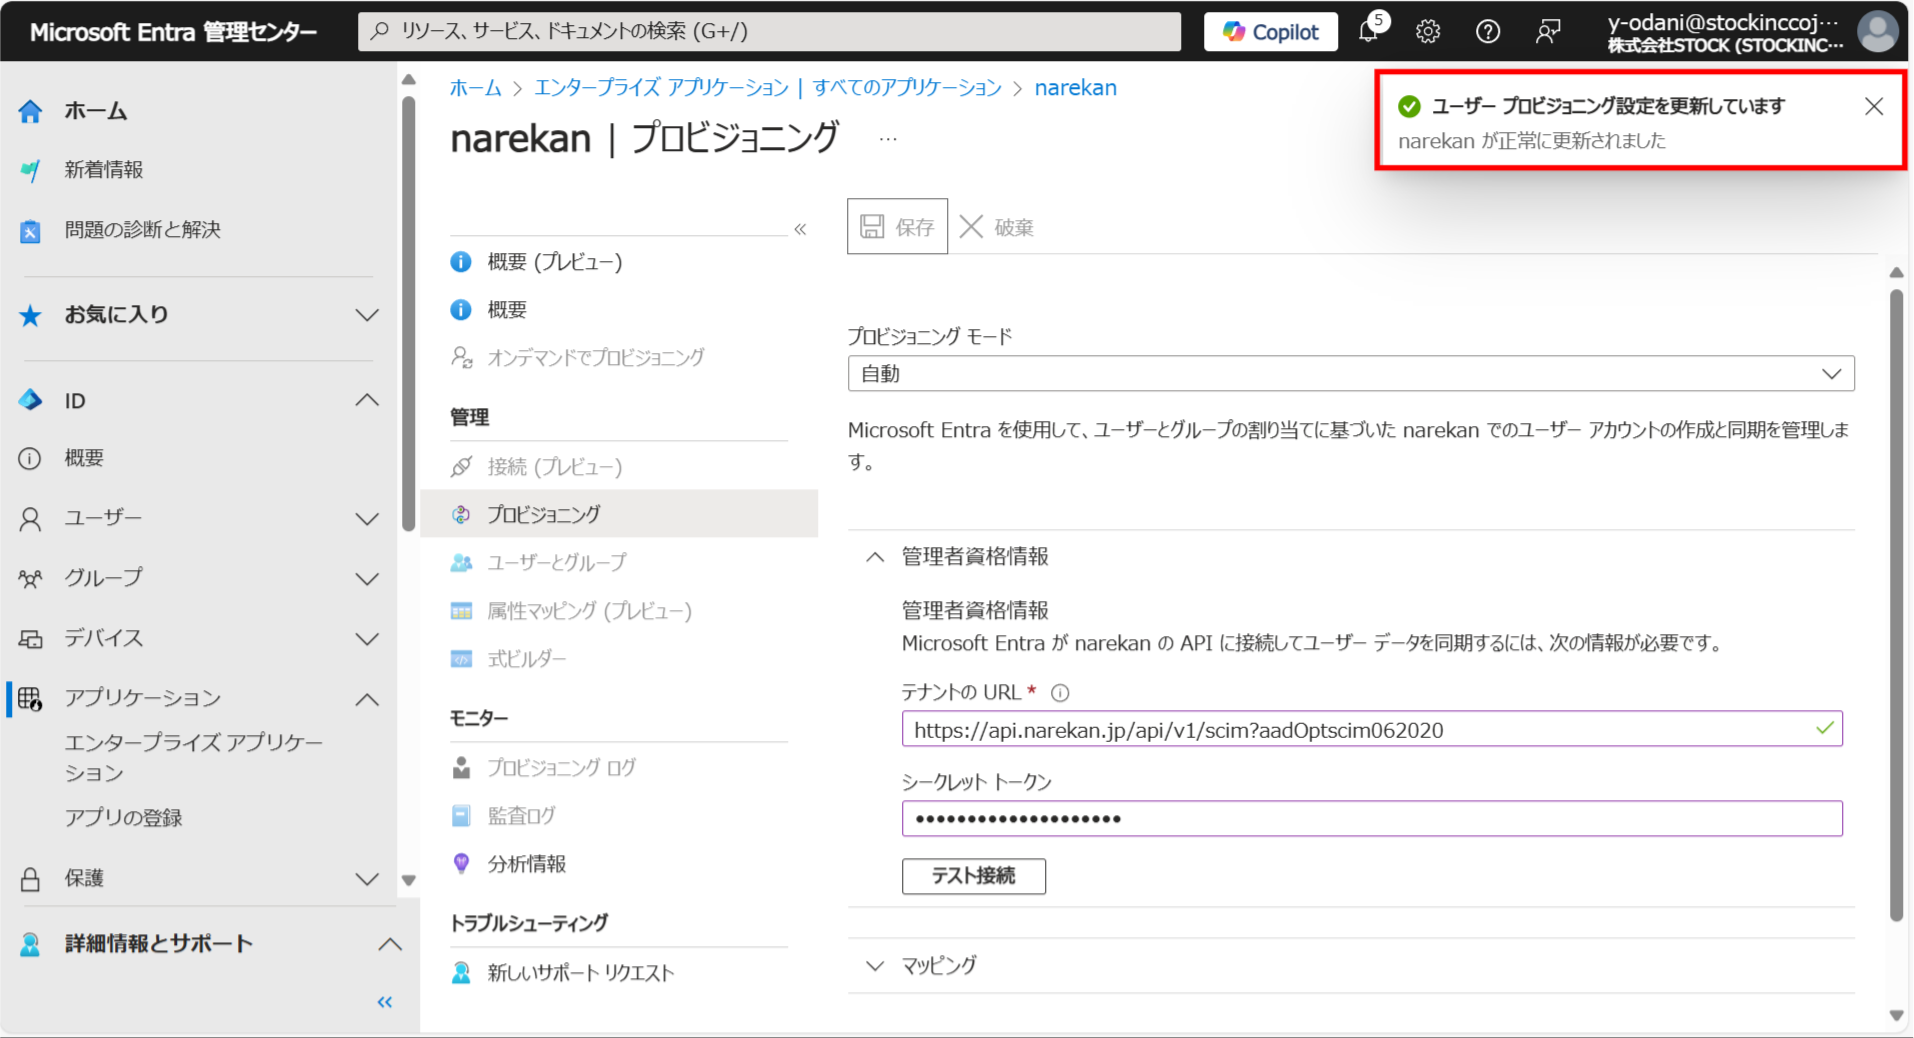This screenshot has height=1038, width=1914.
Task: Open the ID 概要 sidebar item
Action: pyautogui.click(x=84, y=458)
